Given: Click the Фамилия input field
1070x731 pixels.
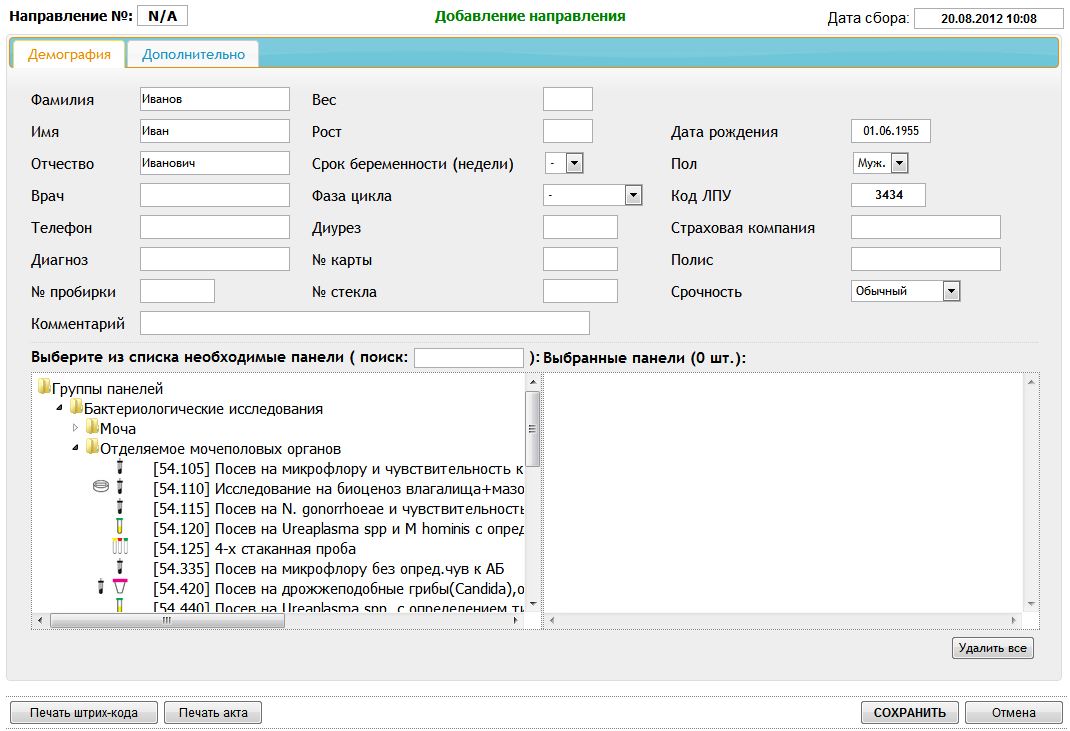Looking at the screenshot, I should tap(215, 99).
